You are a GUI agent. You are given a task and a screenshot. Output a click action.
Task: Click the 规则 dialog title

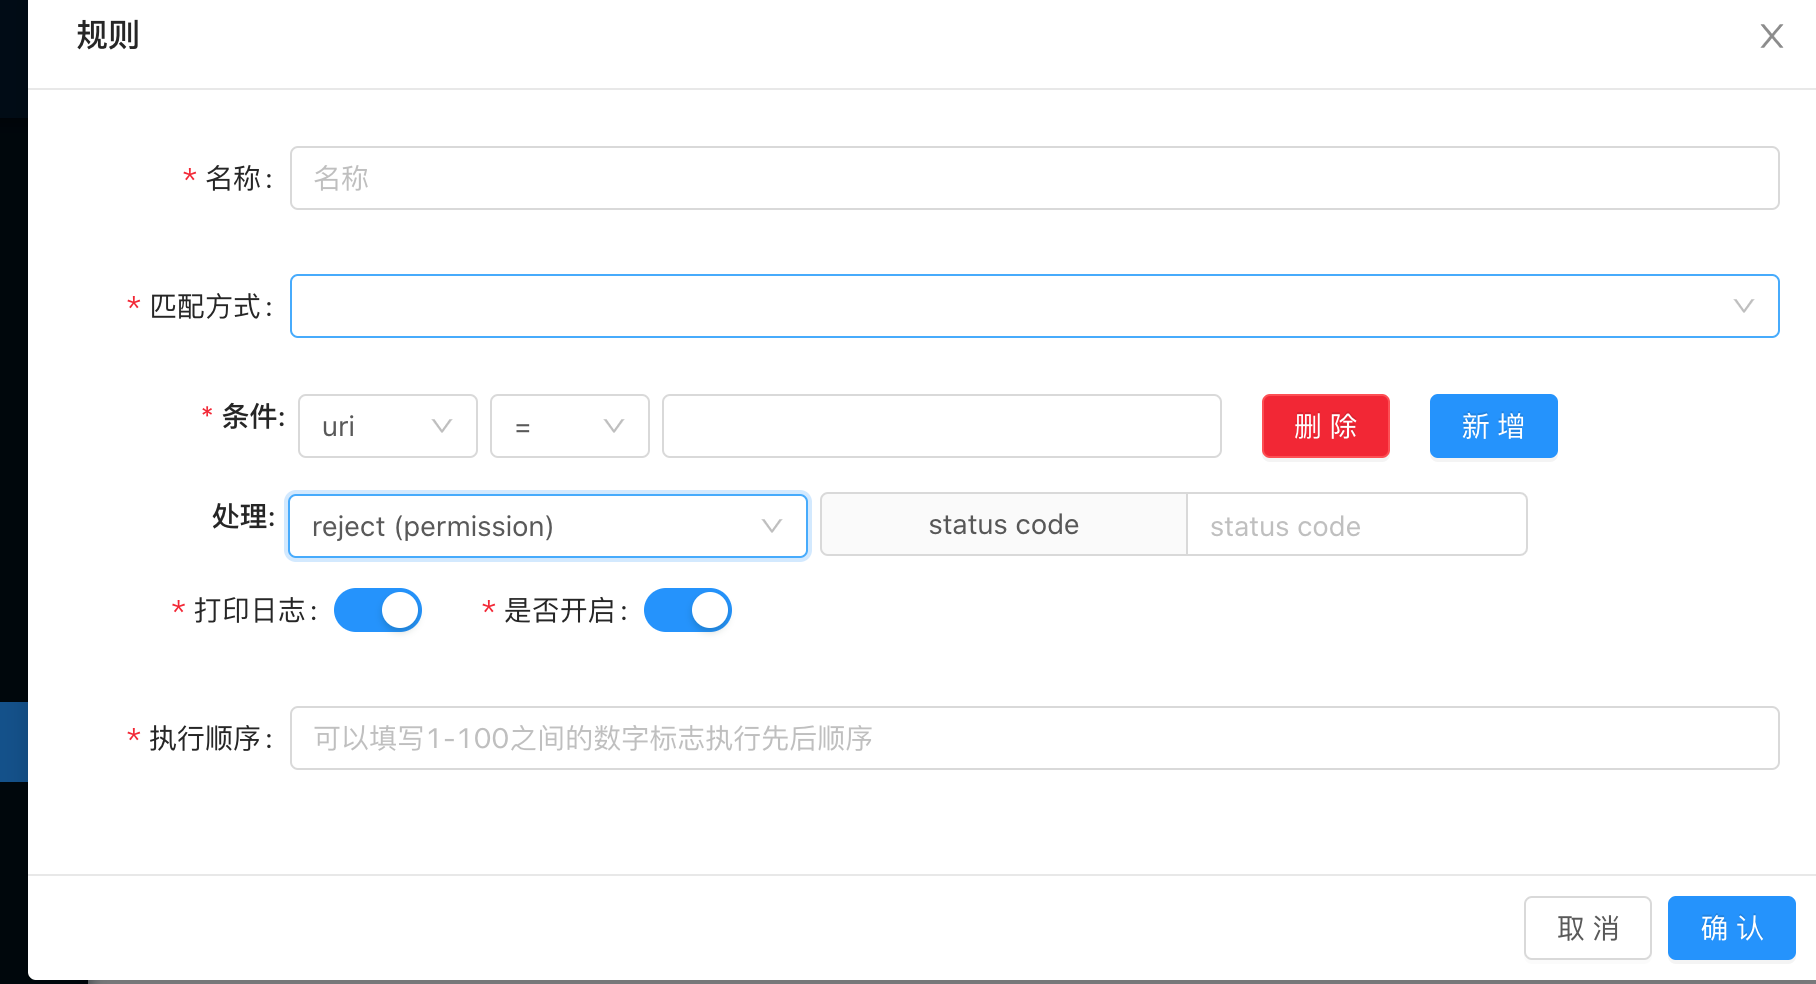point(108,36)
